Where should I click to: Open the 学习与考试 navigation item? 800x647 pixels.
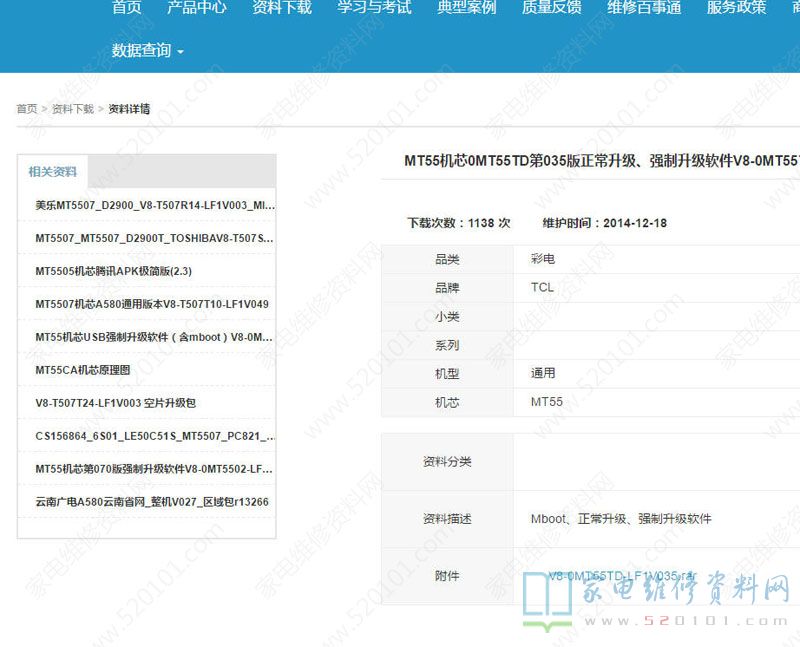(374, 8)
